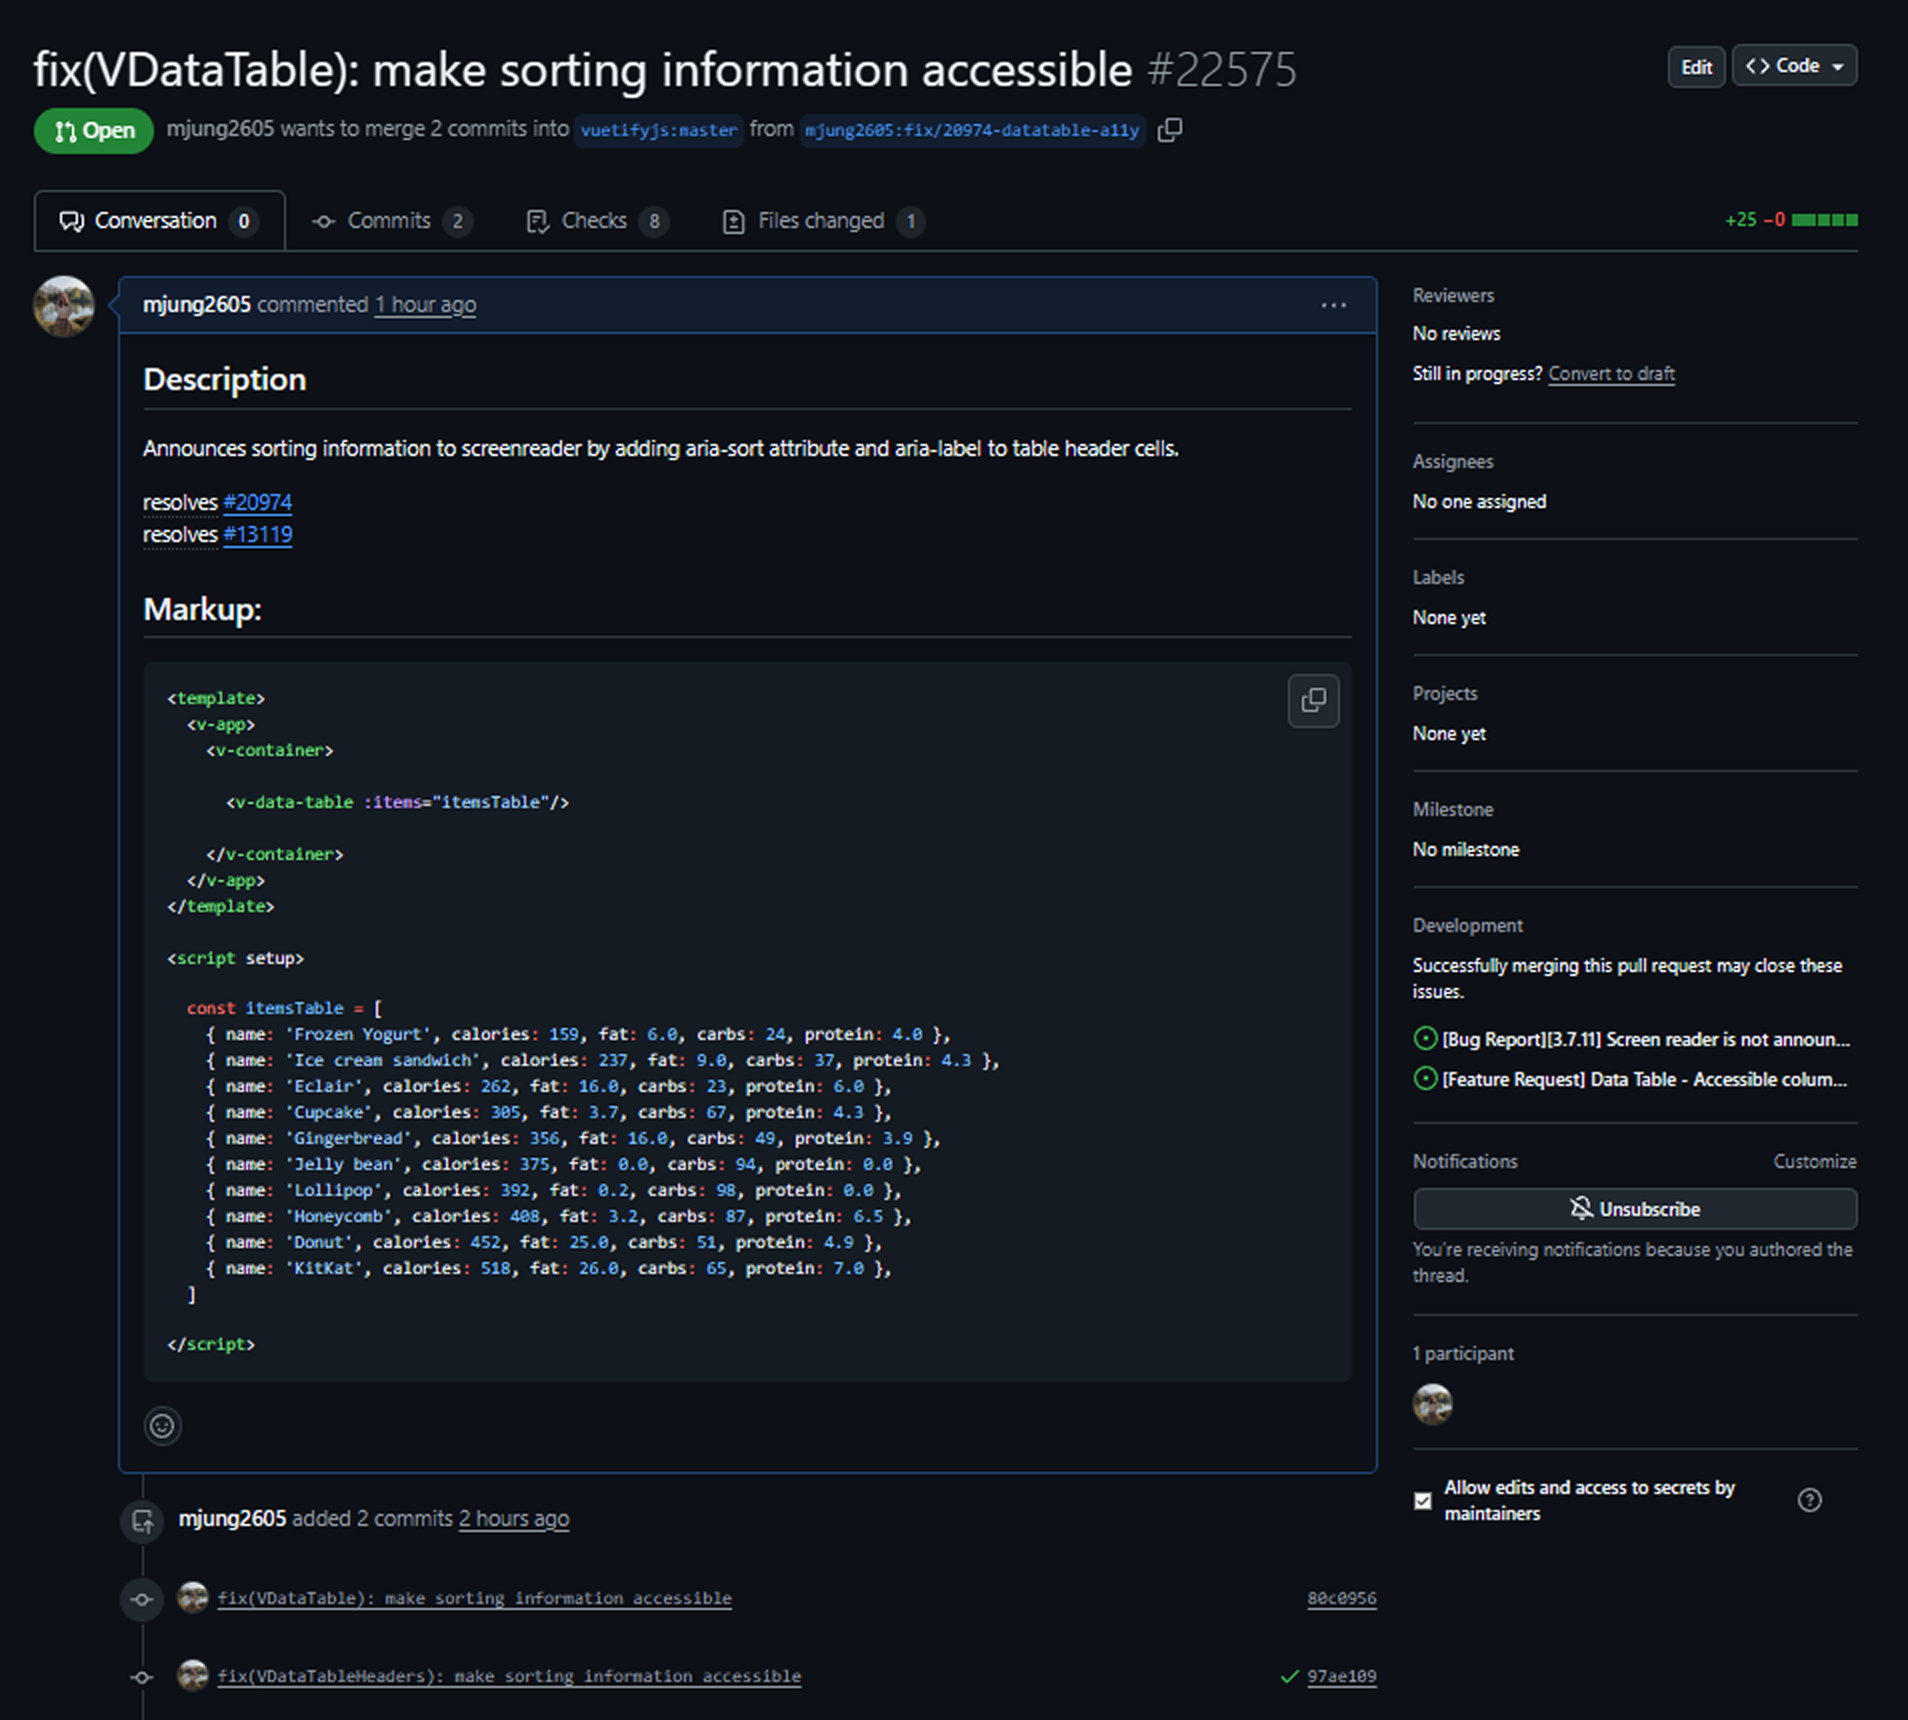Click the diffstat bar next to +25 −0
The width and height of the screenshot is (1908, 1720).
(1824, 220)
